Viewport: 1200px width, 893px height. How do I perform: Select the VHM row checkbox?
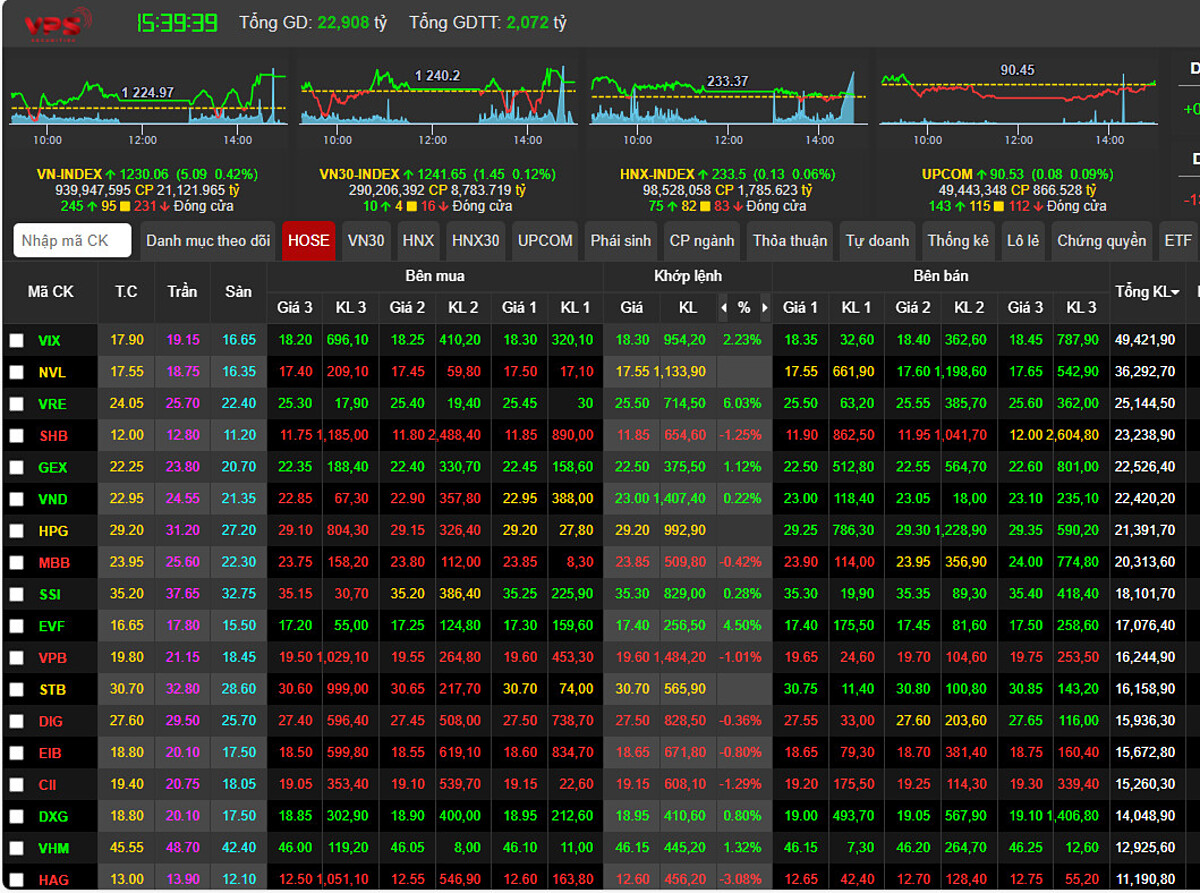point(17,848)
